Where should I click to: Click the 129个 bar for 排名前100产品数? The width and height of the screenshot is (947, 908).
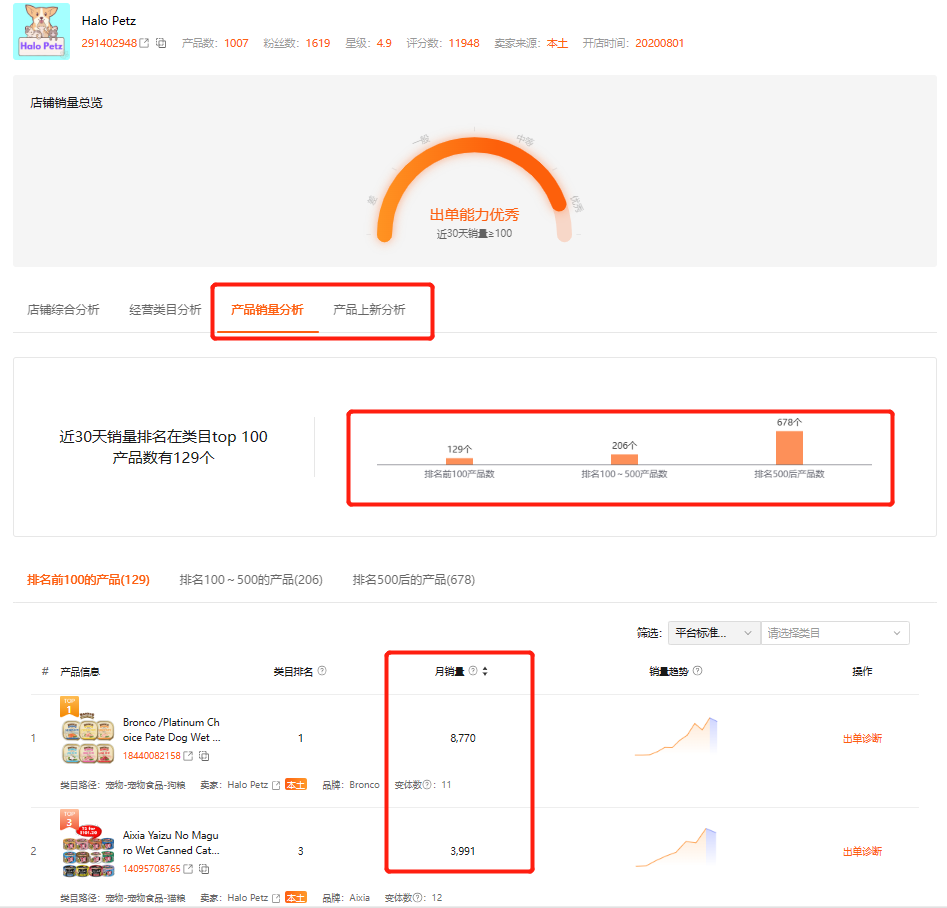click(x=459, y=461)
